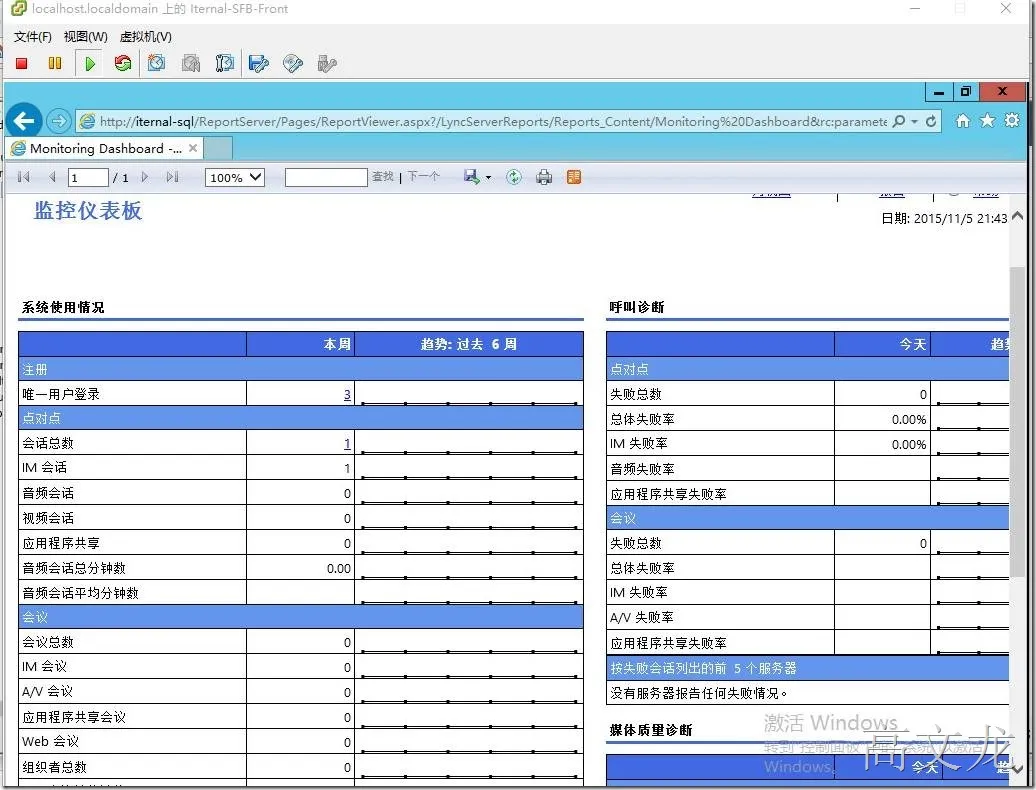Connect USB device icon in VM toolbar

pyautogui.click(x=327, y=63)
